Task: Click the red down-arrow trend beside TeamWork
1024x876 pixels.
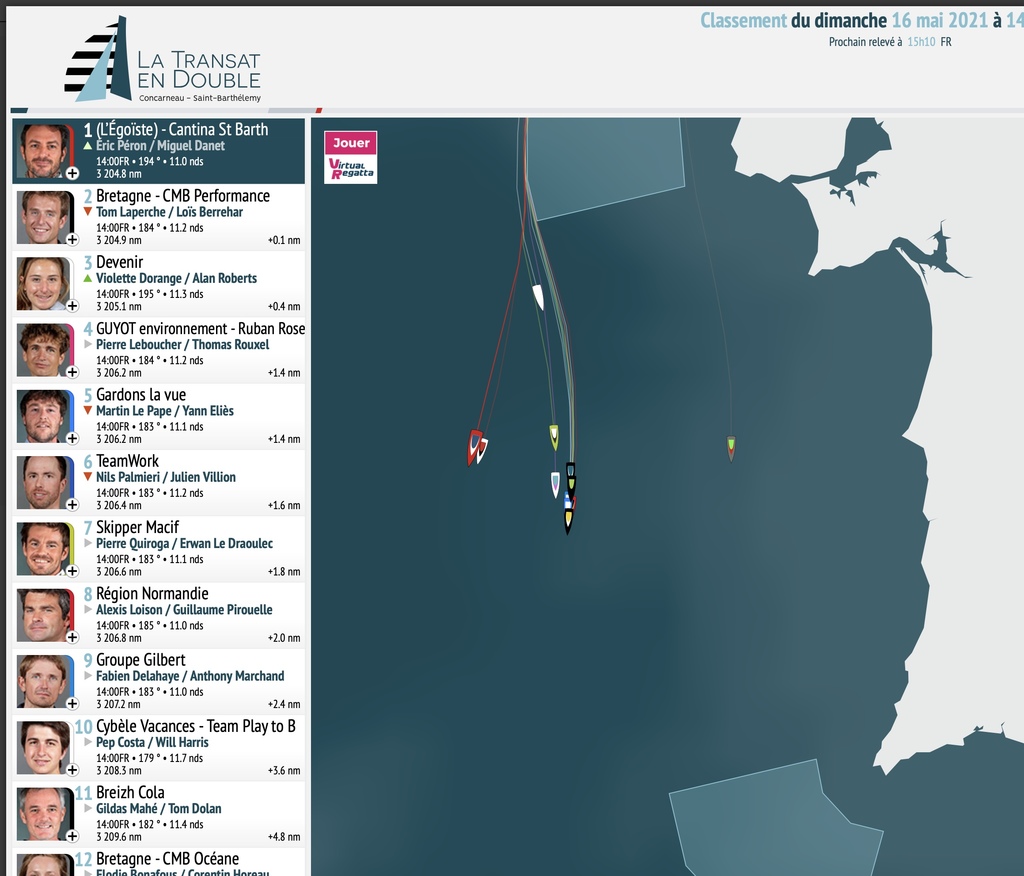Action: pyautogui.click(x=88, y=477)
